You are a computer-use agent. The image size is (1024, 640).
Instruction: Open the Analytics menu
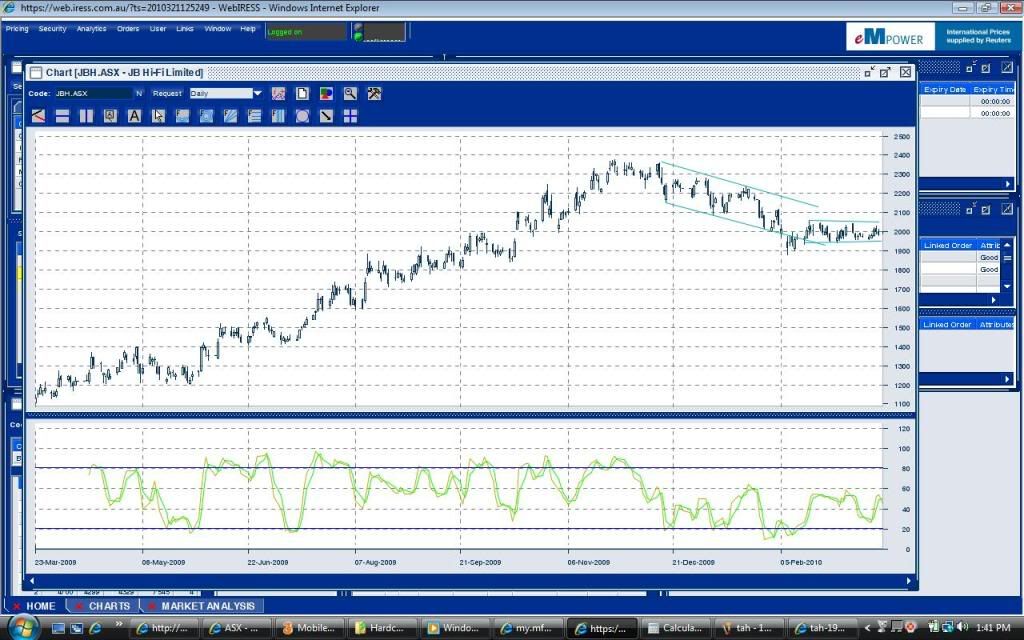click(x=91, y=29)
